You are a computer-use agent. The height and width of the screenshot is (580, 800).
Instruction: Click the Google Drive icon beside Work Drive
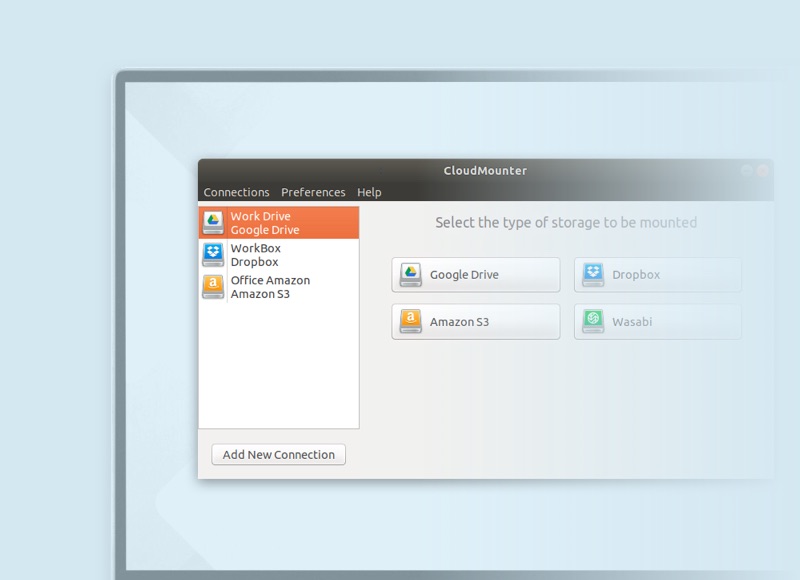point(213,222)
